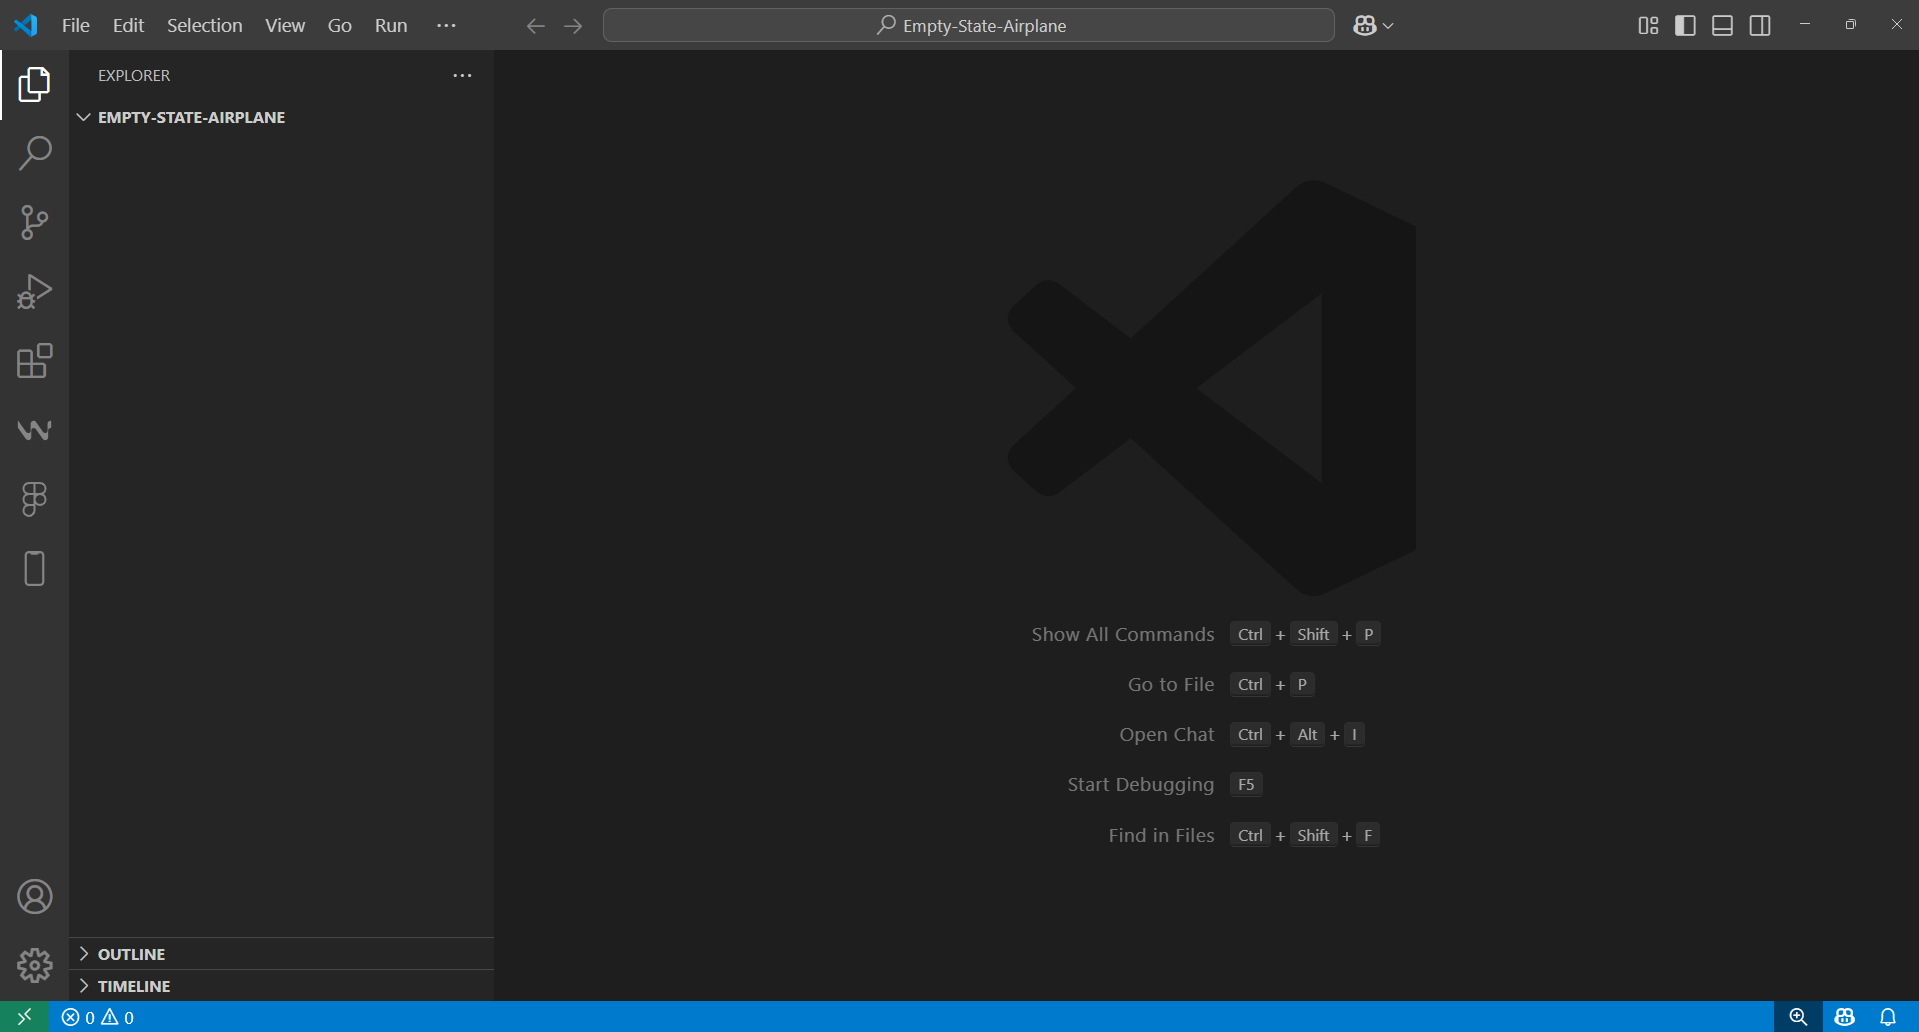1919x1032 pixels.
Task: Toggle primary side bar visibility
Action: coord(1685,26)
